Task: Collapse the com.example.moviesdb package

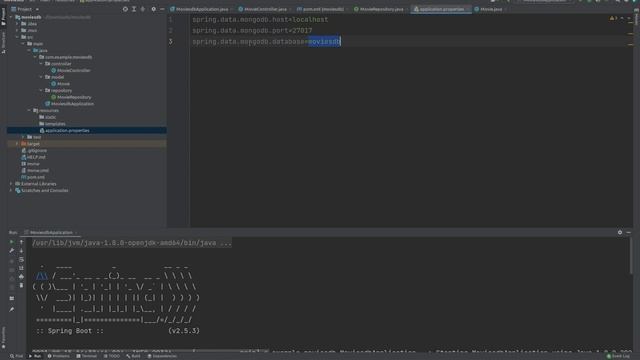Action: click(35, 57)
